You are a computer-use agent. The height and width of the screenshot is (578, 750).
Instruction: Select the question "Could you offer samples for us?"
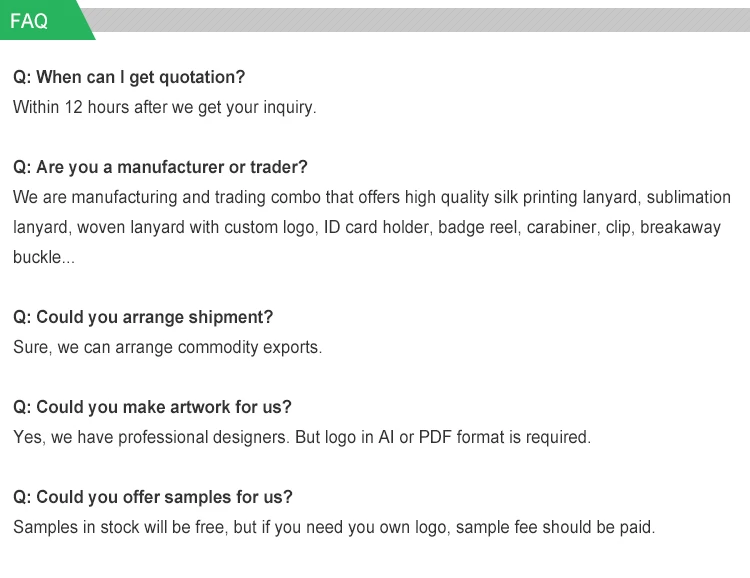click(152, 497)
